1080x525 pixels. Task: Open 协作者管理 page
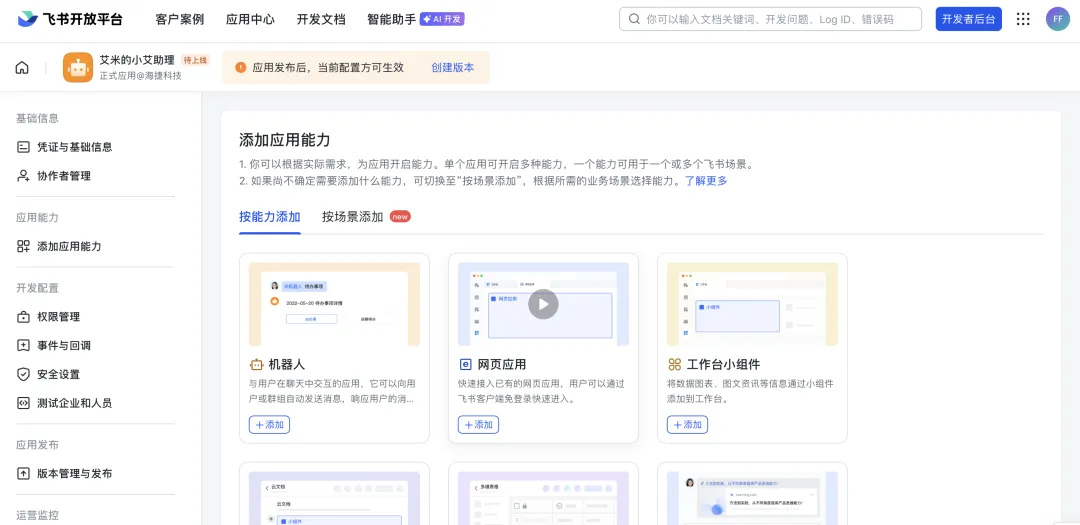click(64, 176)
